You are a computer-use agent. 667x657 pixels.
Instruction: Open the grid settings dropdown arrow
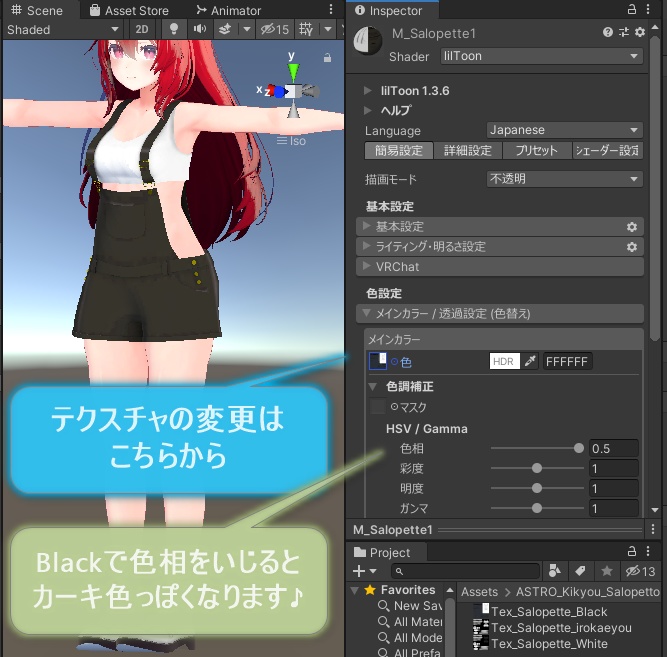328,29
